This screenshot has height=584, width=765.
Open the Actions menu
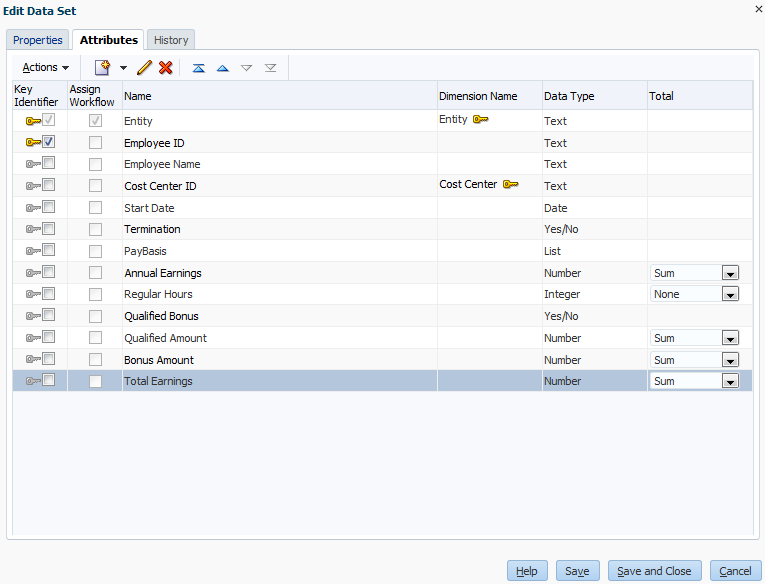[x=45, y=67]
